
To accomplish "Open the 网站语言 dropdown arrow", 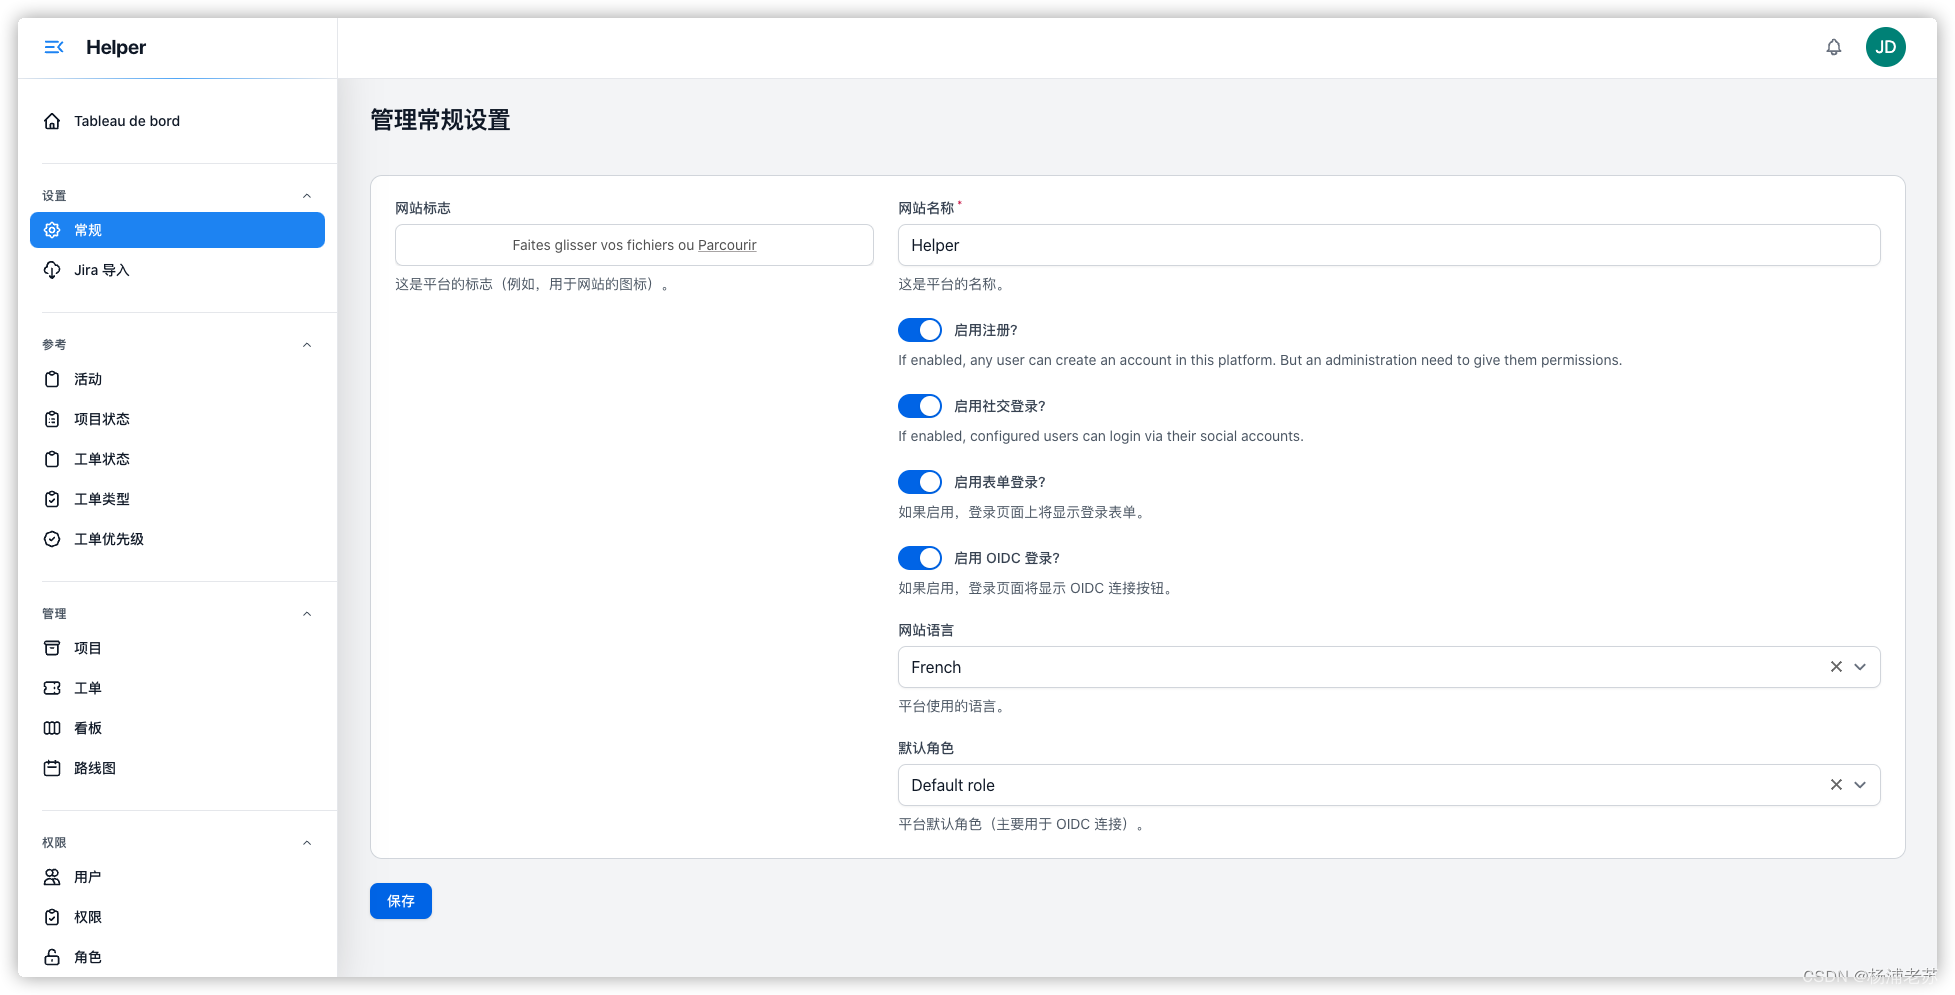I will (1860, 667).
